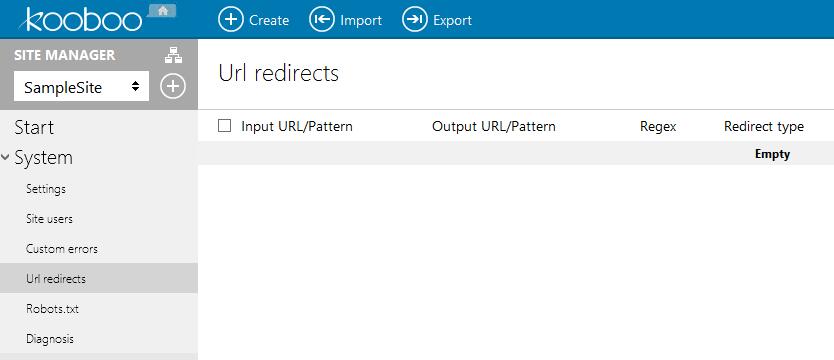Go to Site users page
The height and width of the screenshot is (360, 834).
[x=49, y=219]
